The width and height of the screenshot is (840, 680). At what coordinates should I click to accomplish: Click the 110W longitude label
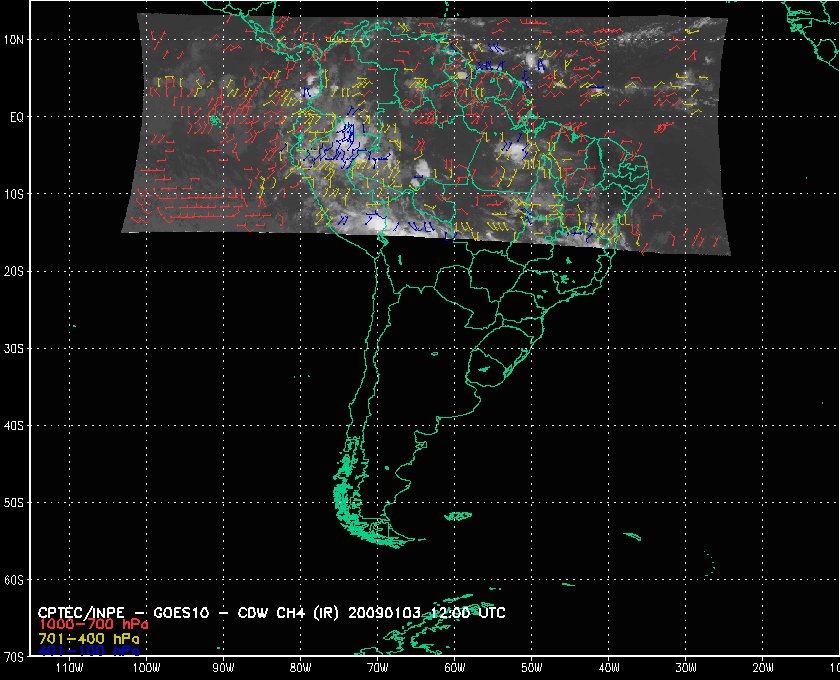pos(68,667)
